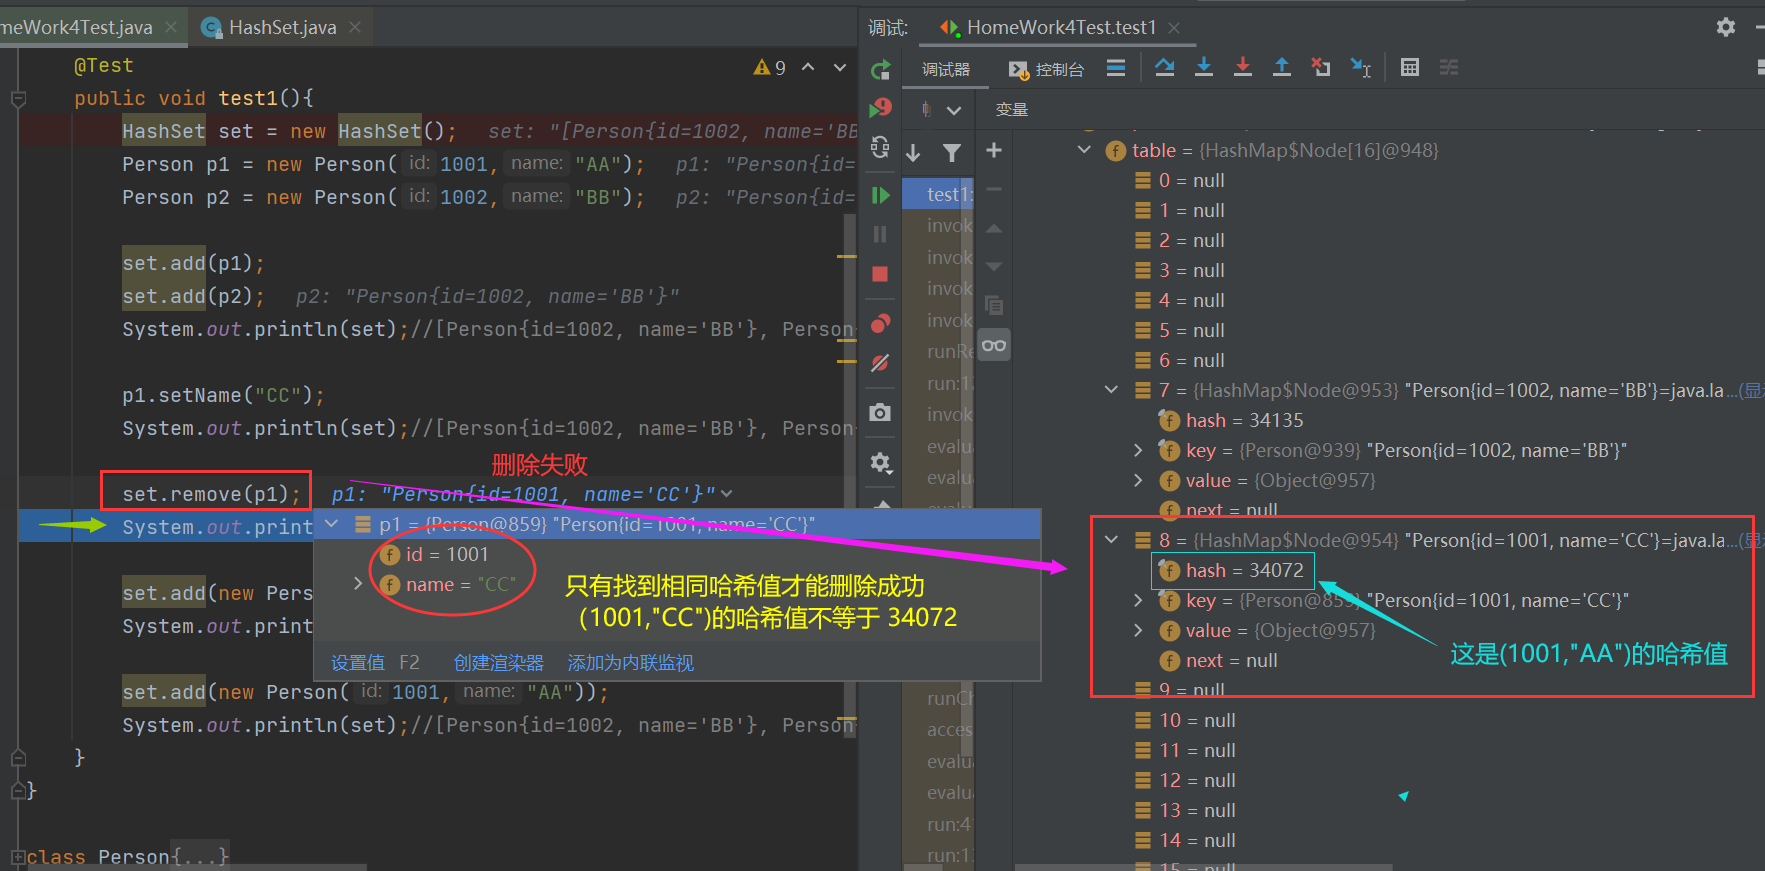Collapse p1 node in inline popup

point(332,524)
